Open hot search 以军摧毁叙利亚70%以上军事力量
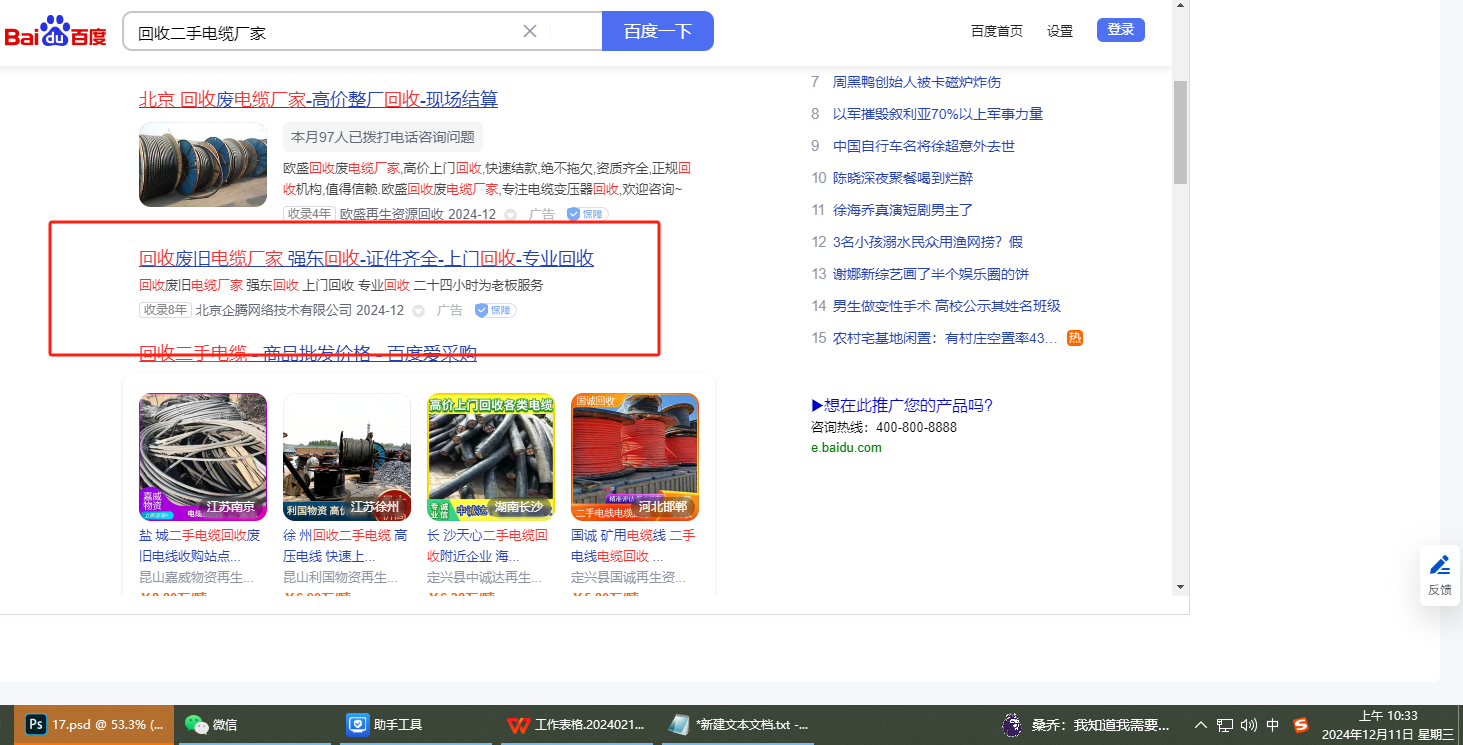This screenshot has height=745, width=1463. (x=938, y=114)
